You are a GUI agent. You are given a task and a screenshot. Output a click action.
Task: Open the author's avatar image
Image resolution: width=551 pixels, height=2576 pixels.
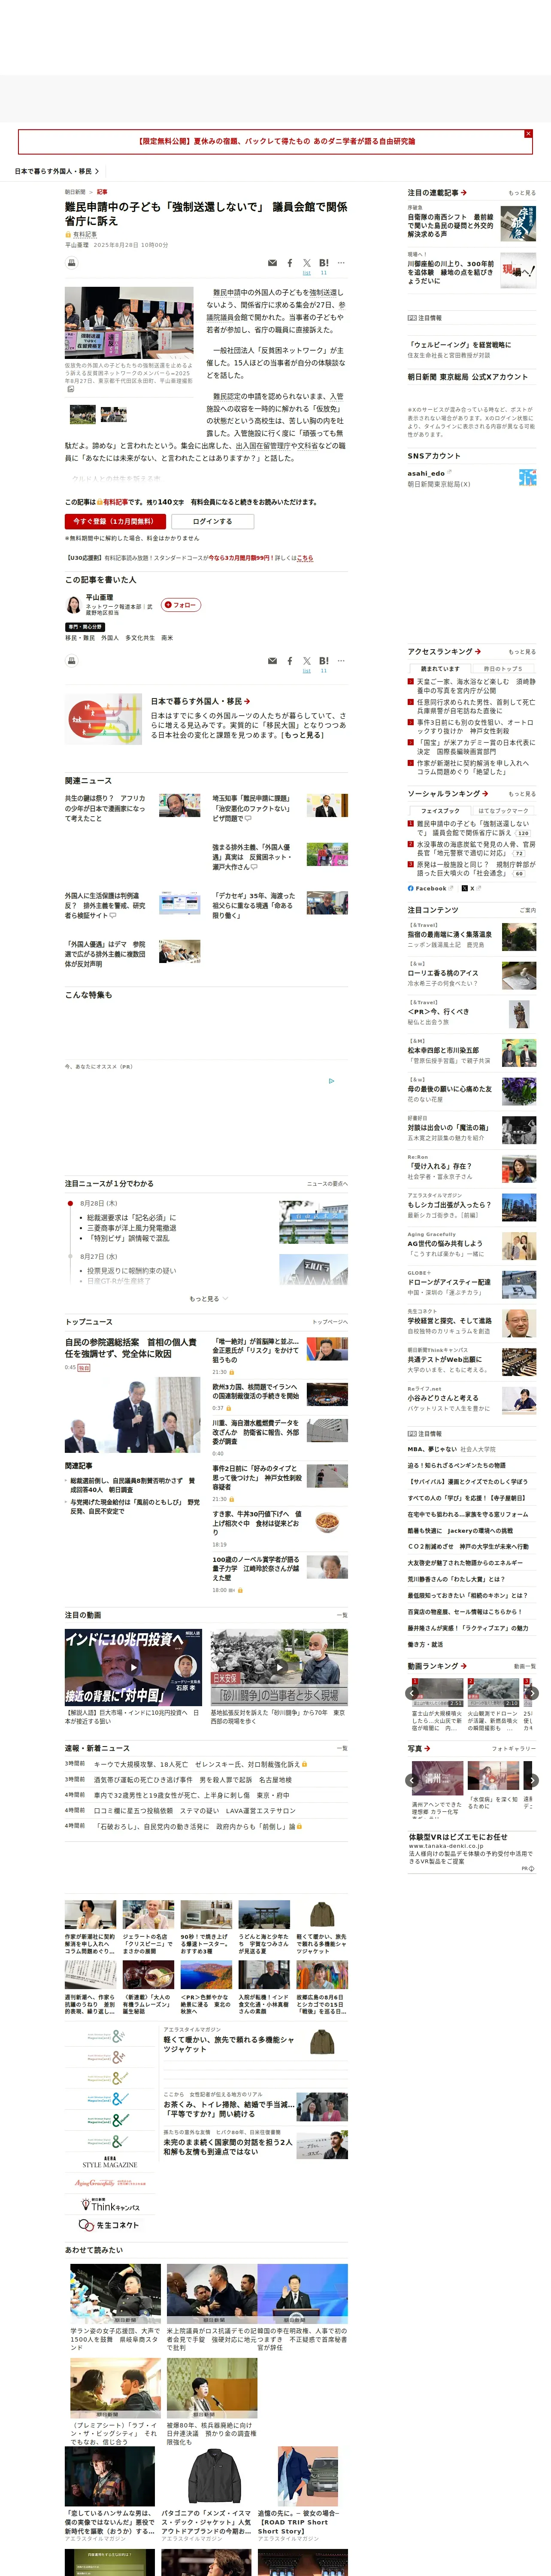tap(73, 605)
